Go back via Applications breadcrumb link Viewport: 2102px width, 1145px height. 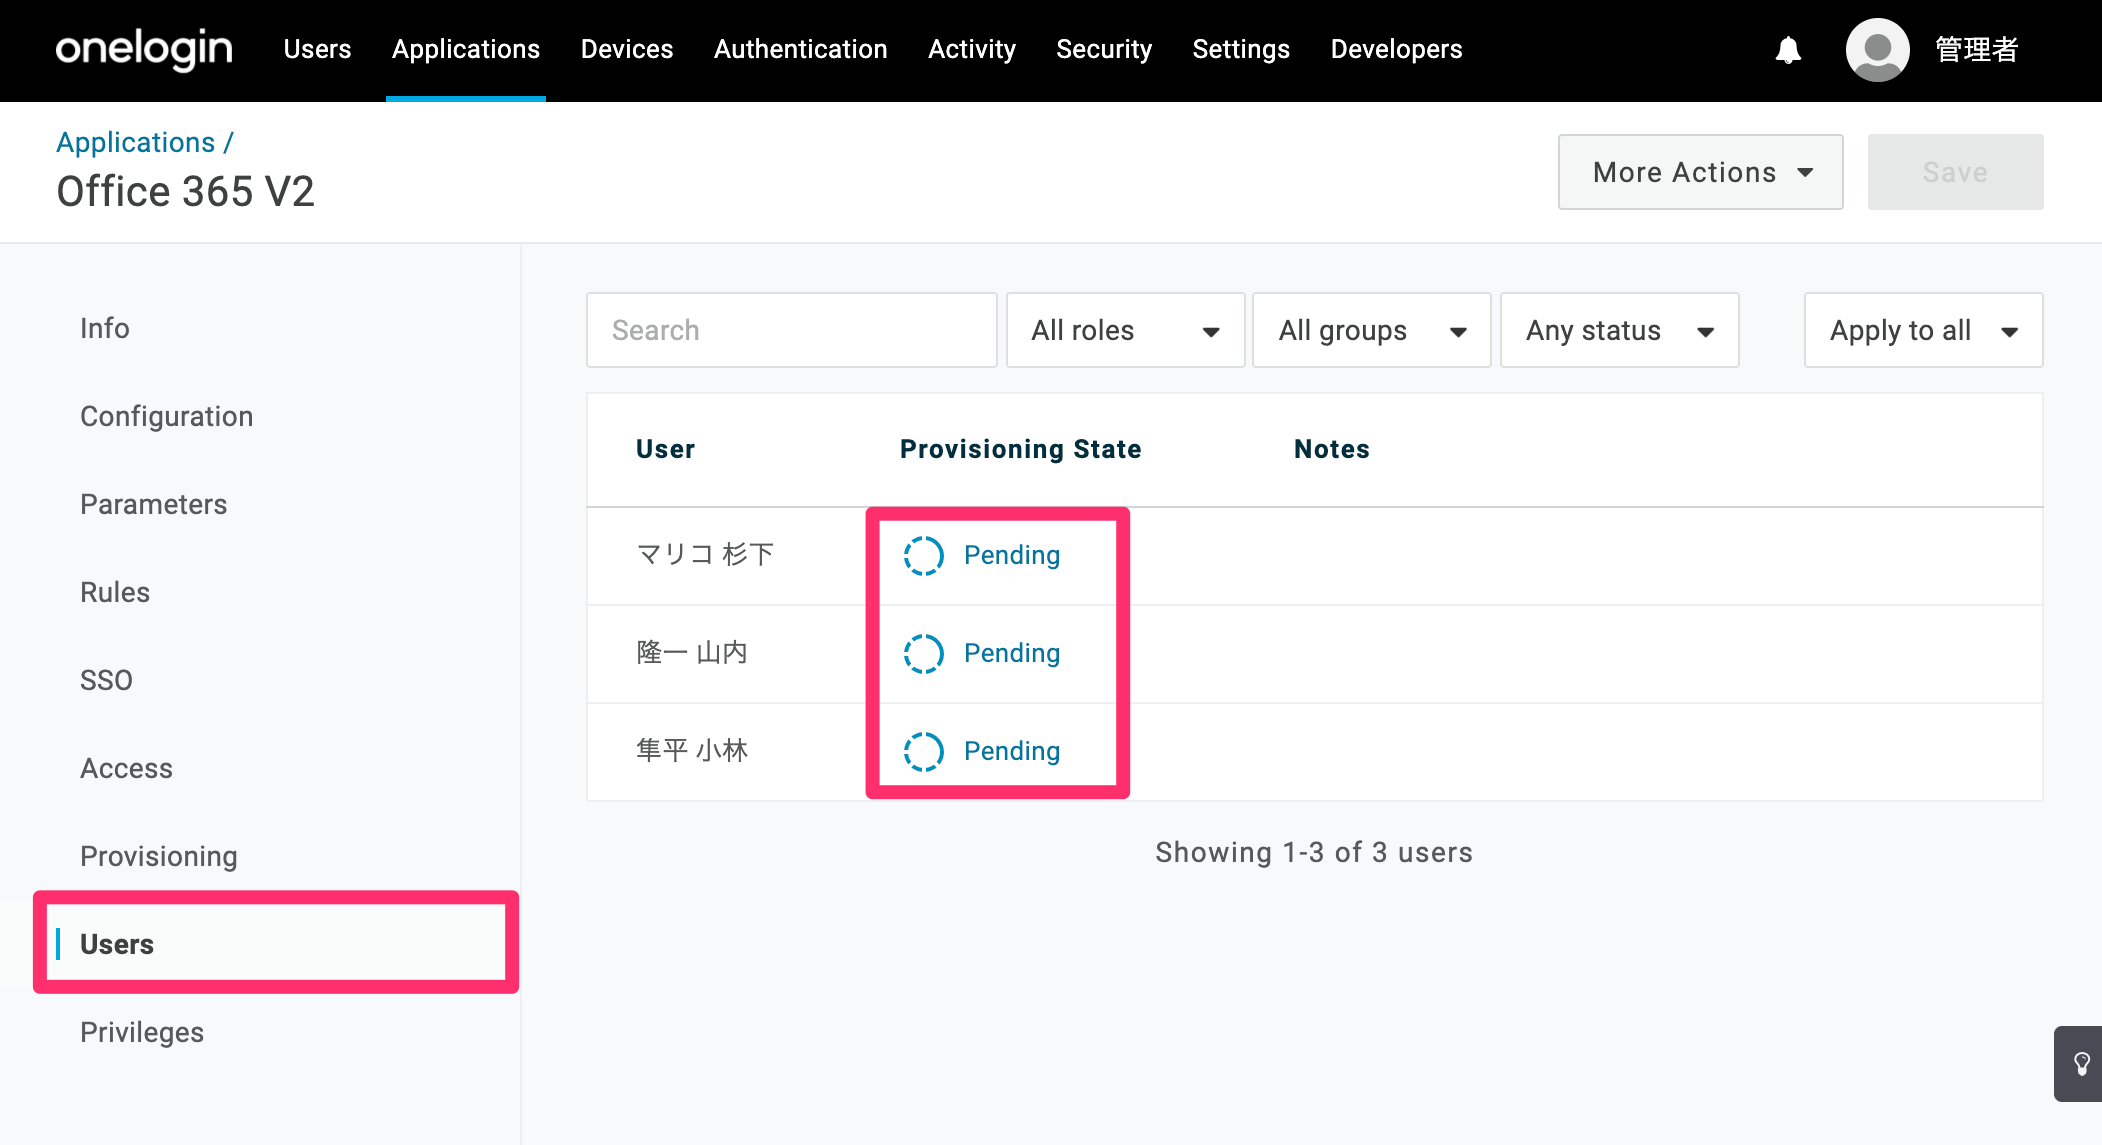(x=135, y=142)
